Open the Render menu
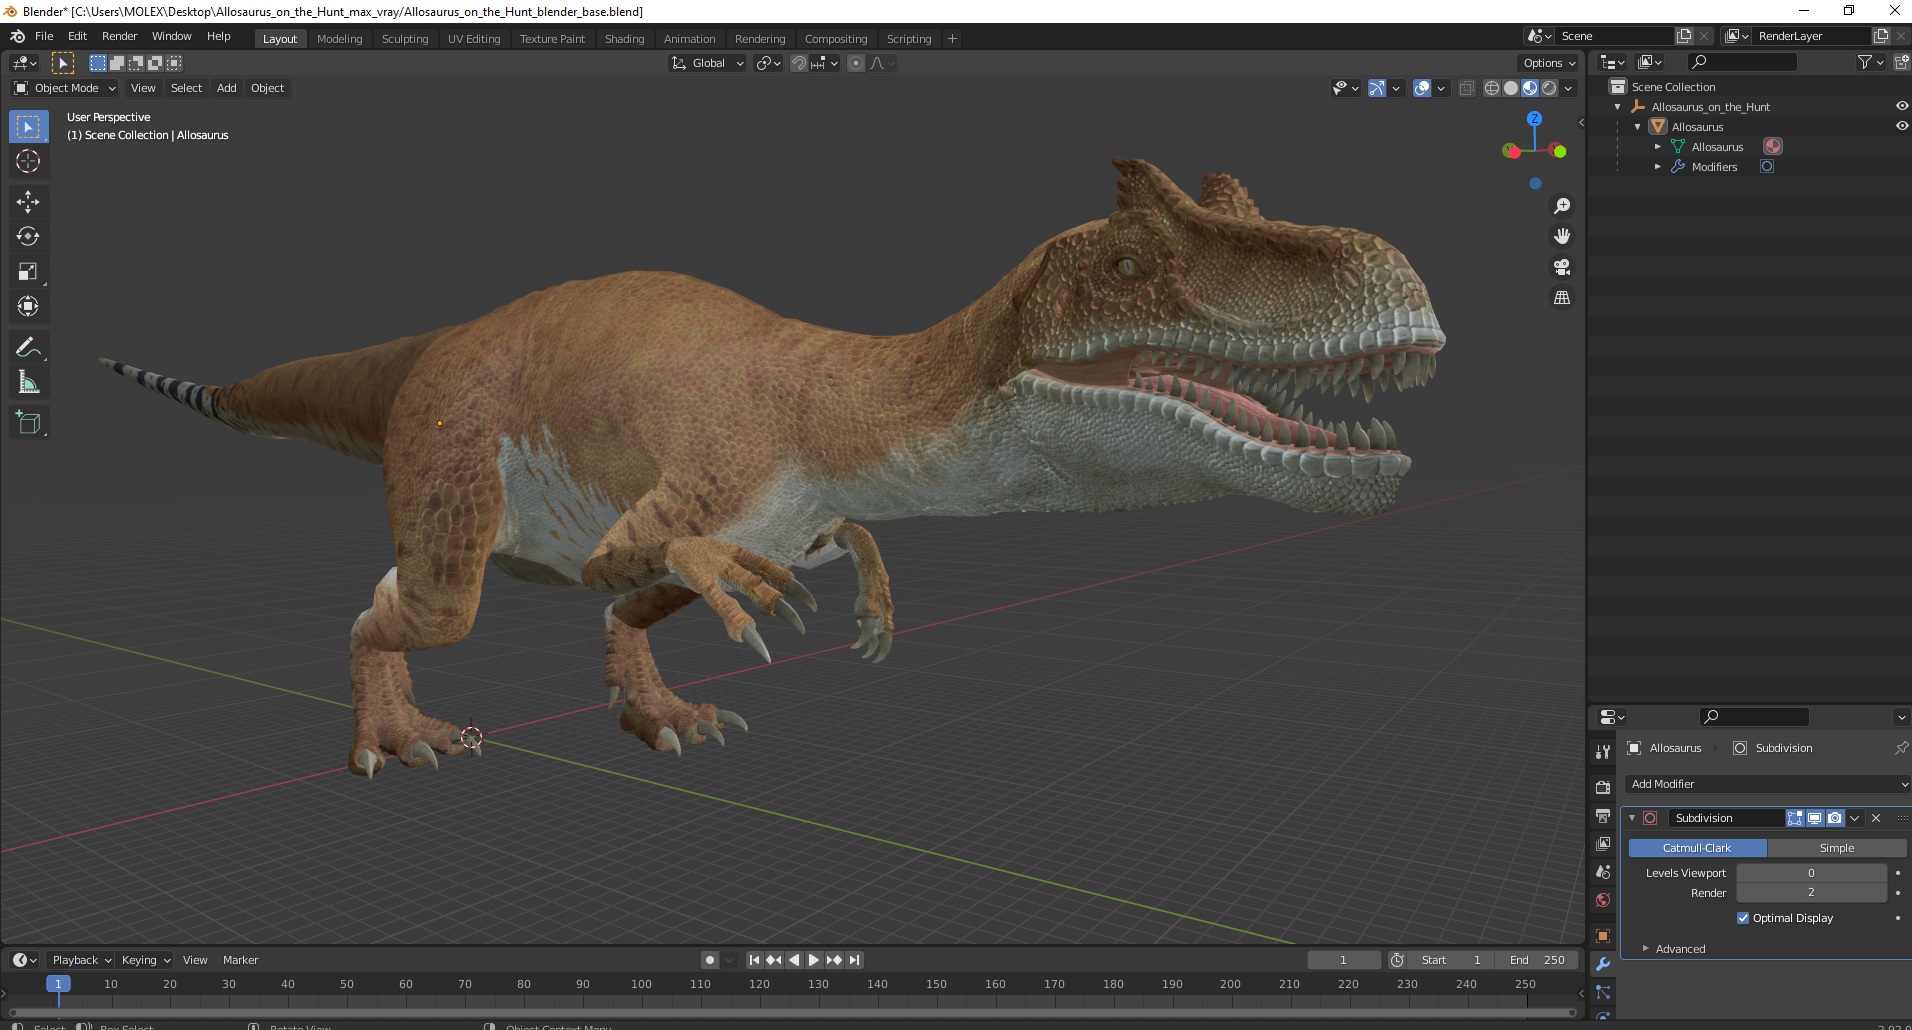1912x1030 pixels. 119,36
